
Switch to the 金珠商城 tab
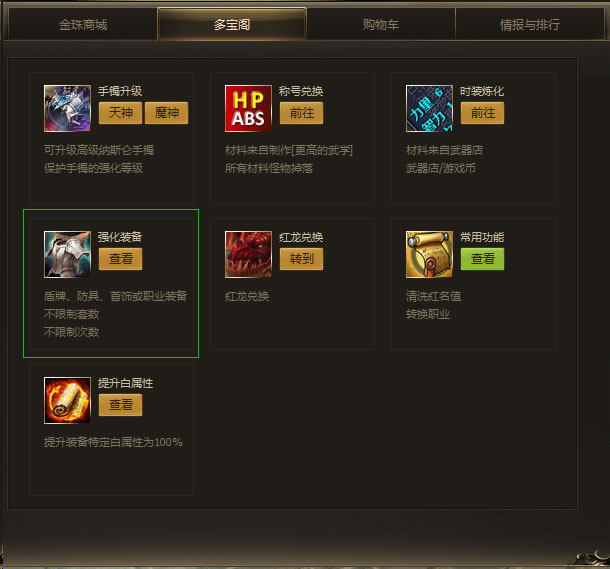[x=83, y=24]
